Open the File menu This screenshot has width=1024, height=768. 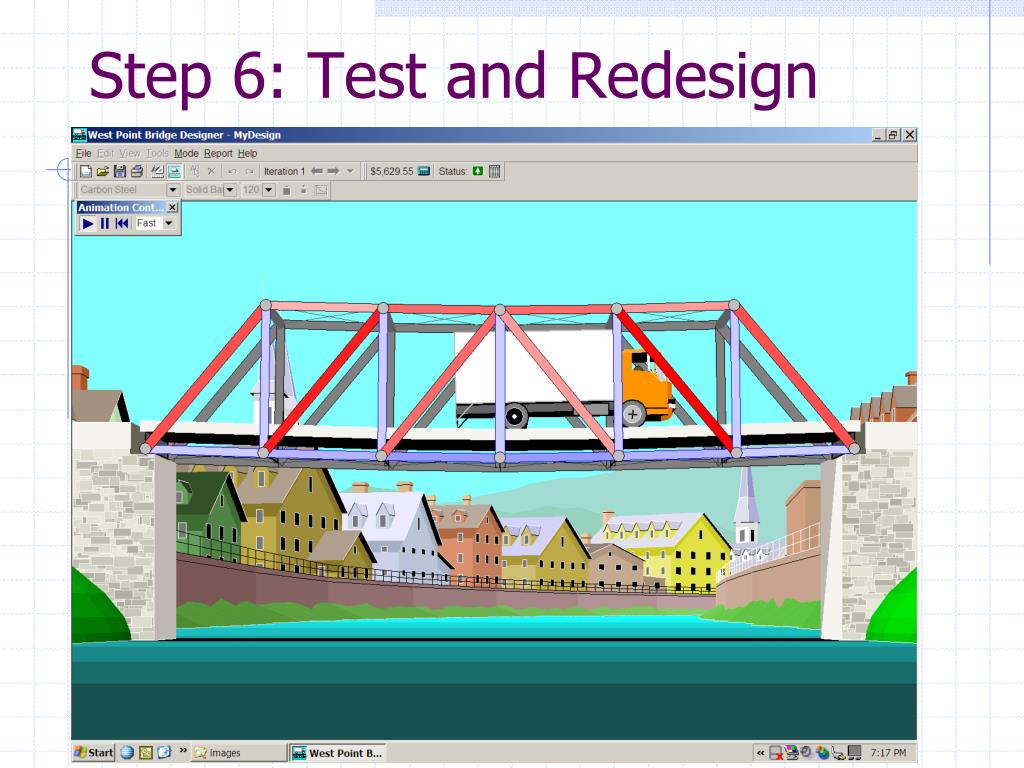coord(84,153)
